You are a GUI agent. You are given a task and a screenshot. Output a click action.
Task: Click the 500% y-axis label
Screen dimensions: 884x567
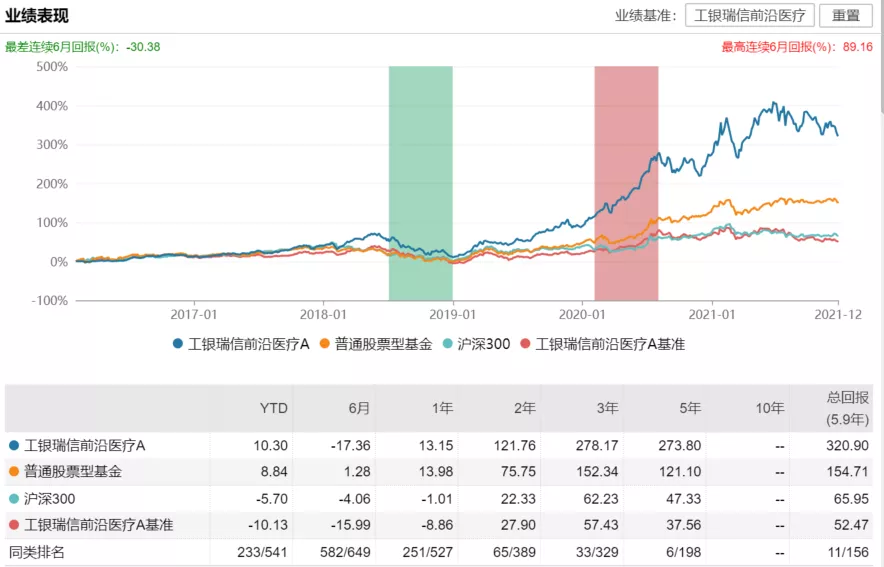(52, 67)
